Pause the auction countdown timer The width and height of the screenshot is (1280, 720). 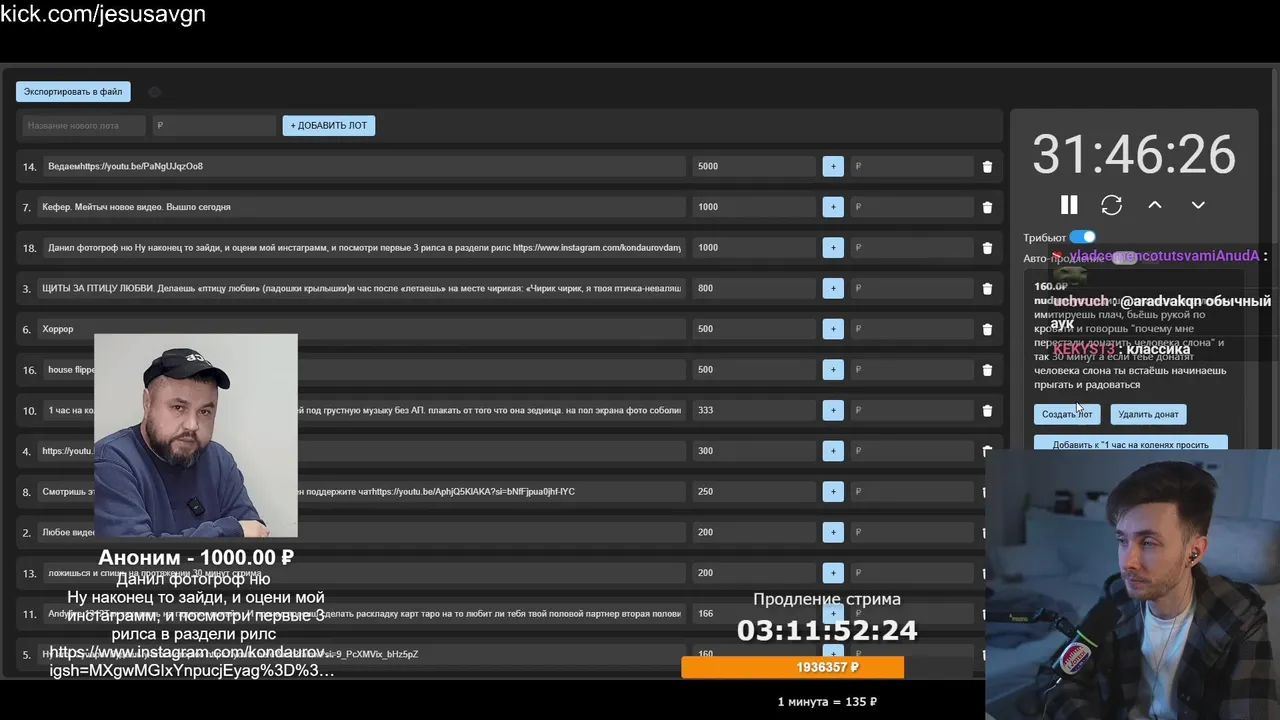1069,205
